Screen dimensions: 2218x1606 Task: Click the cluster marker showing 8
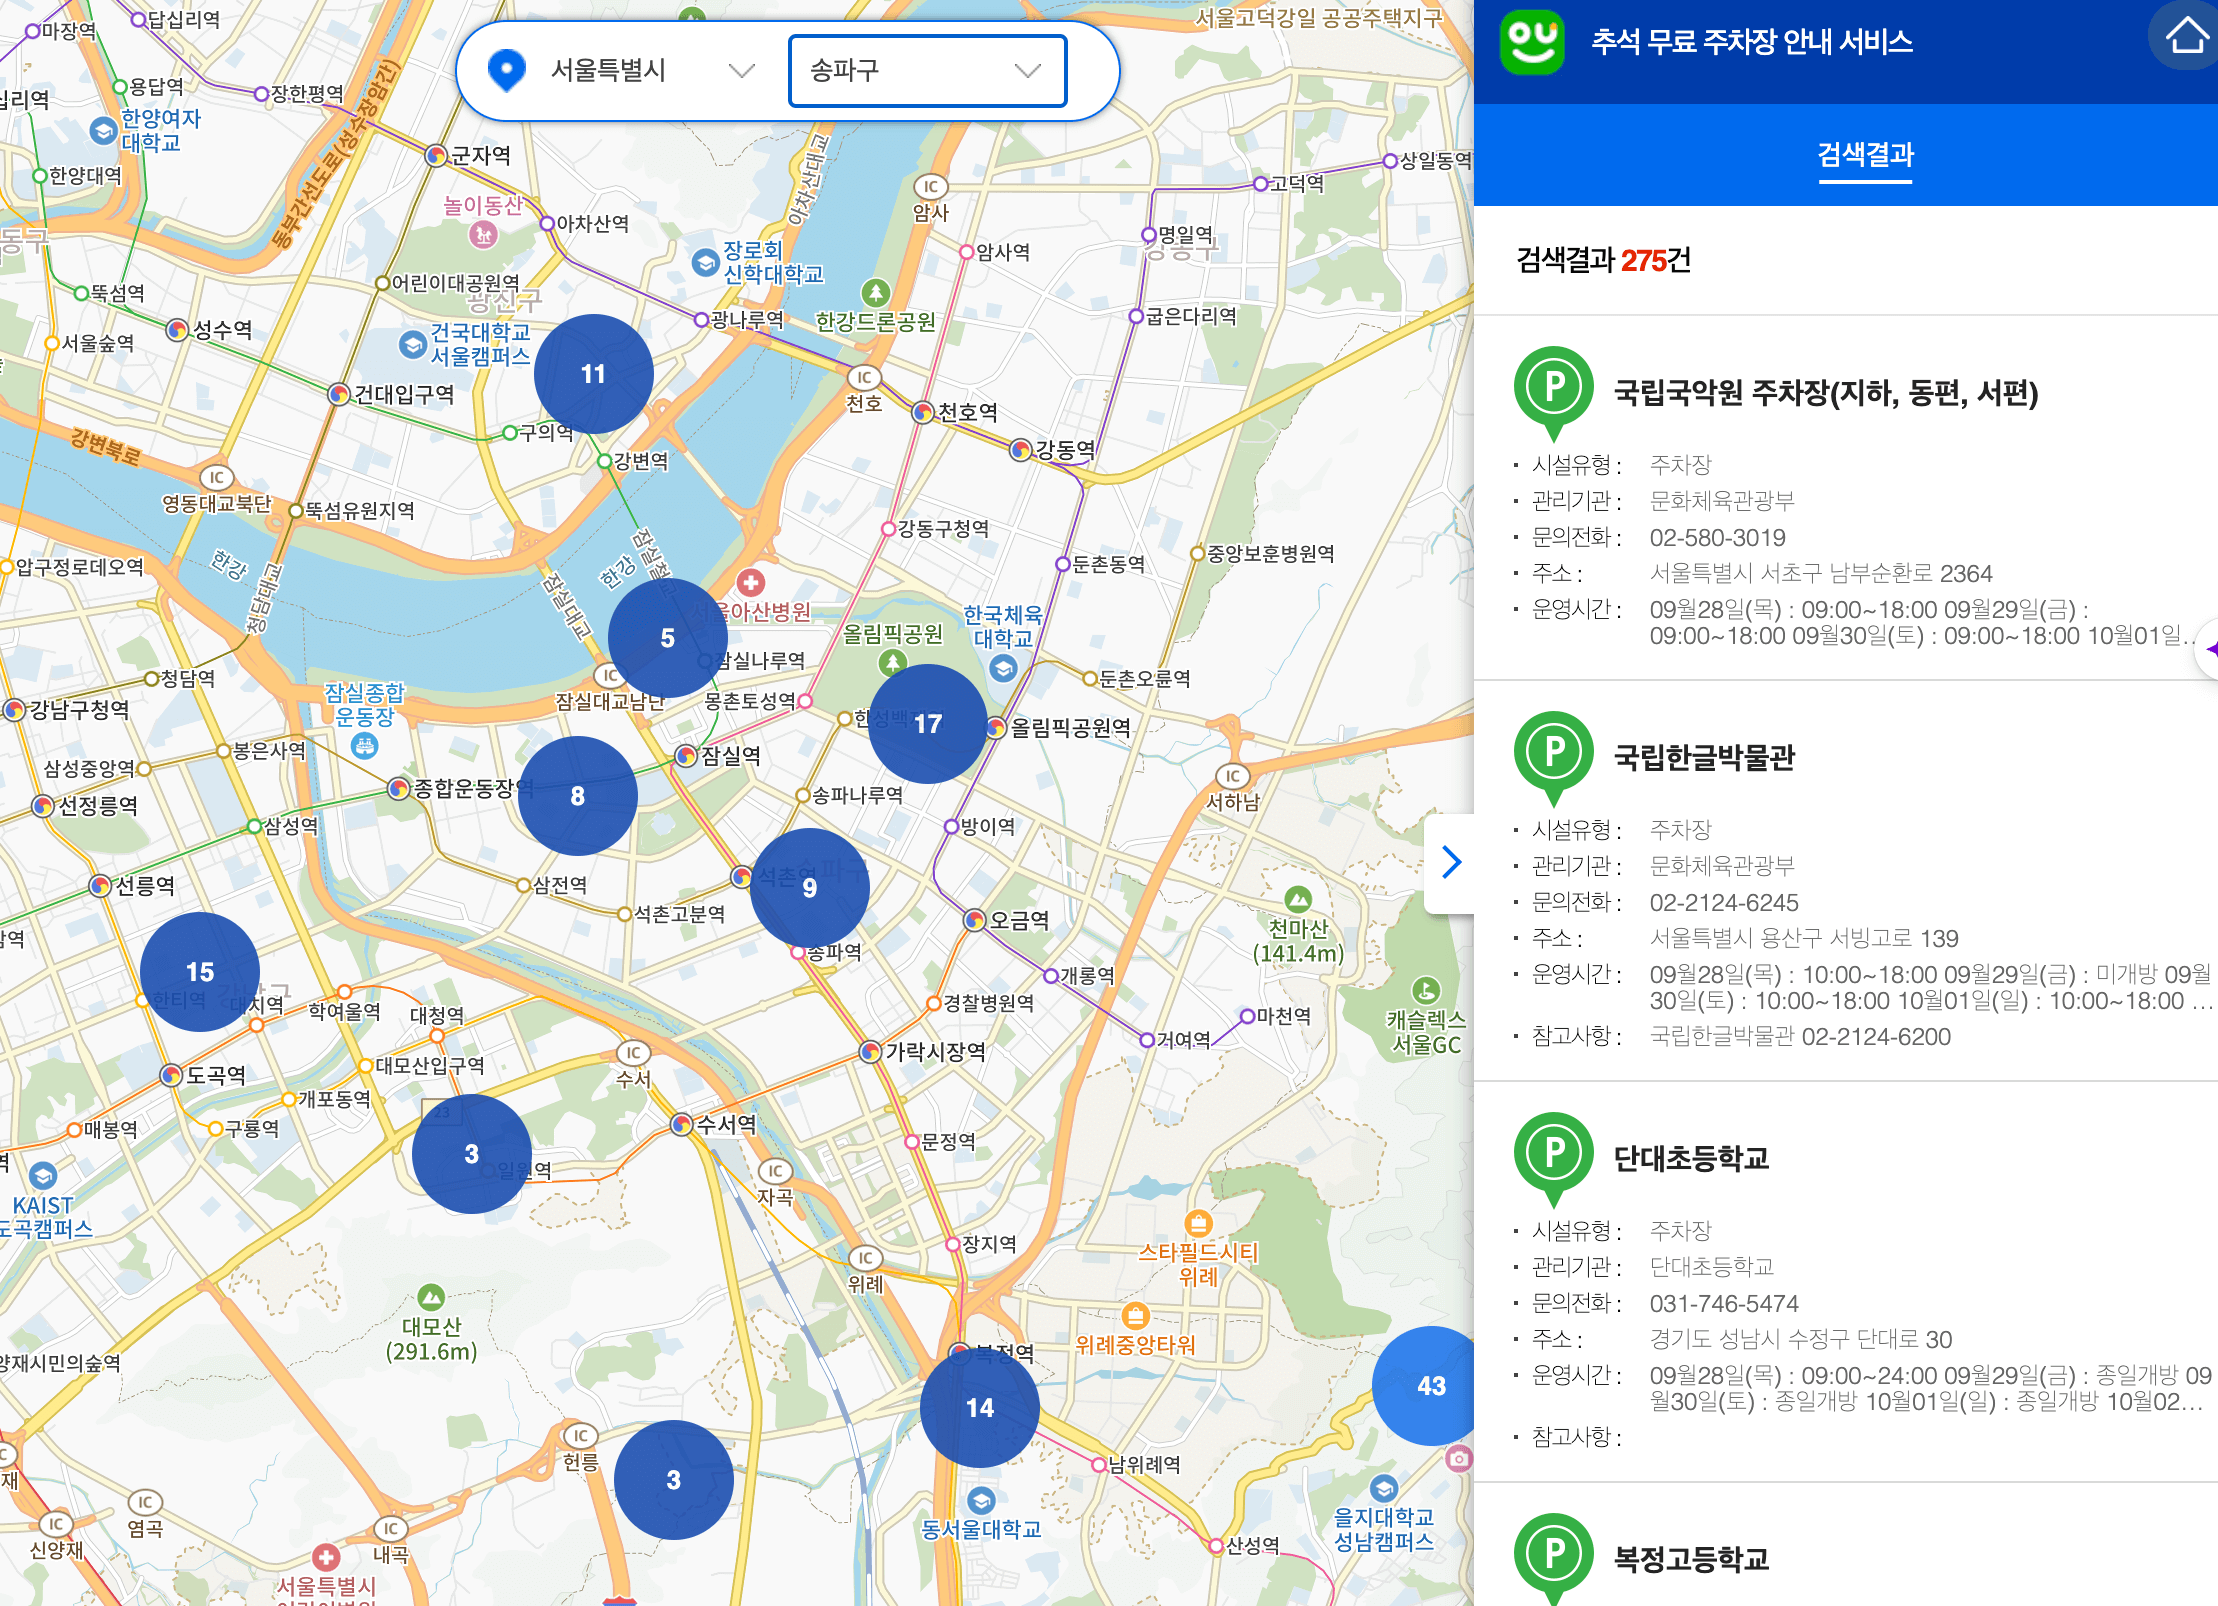click(x=578, y=796)
